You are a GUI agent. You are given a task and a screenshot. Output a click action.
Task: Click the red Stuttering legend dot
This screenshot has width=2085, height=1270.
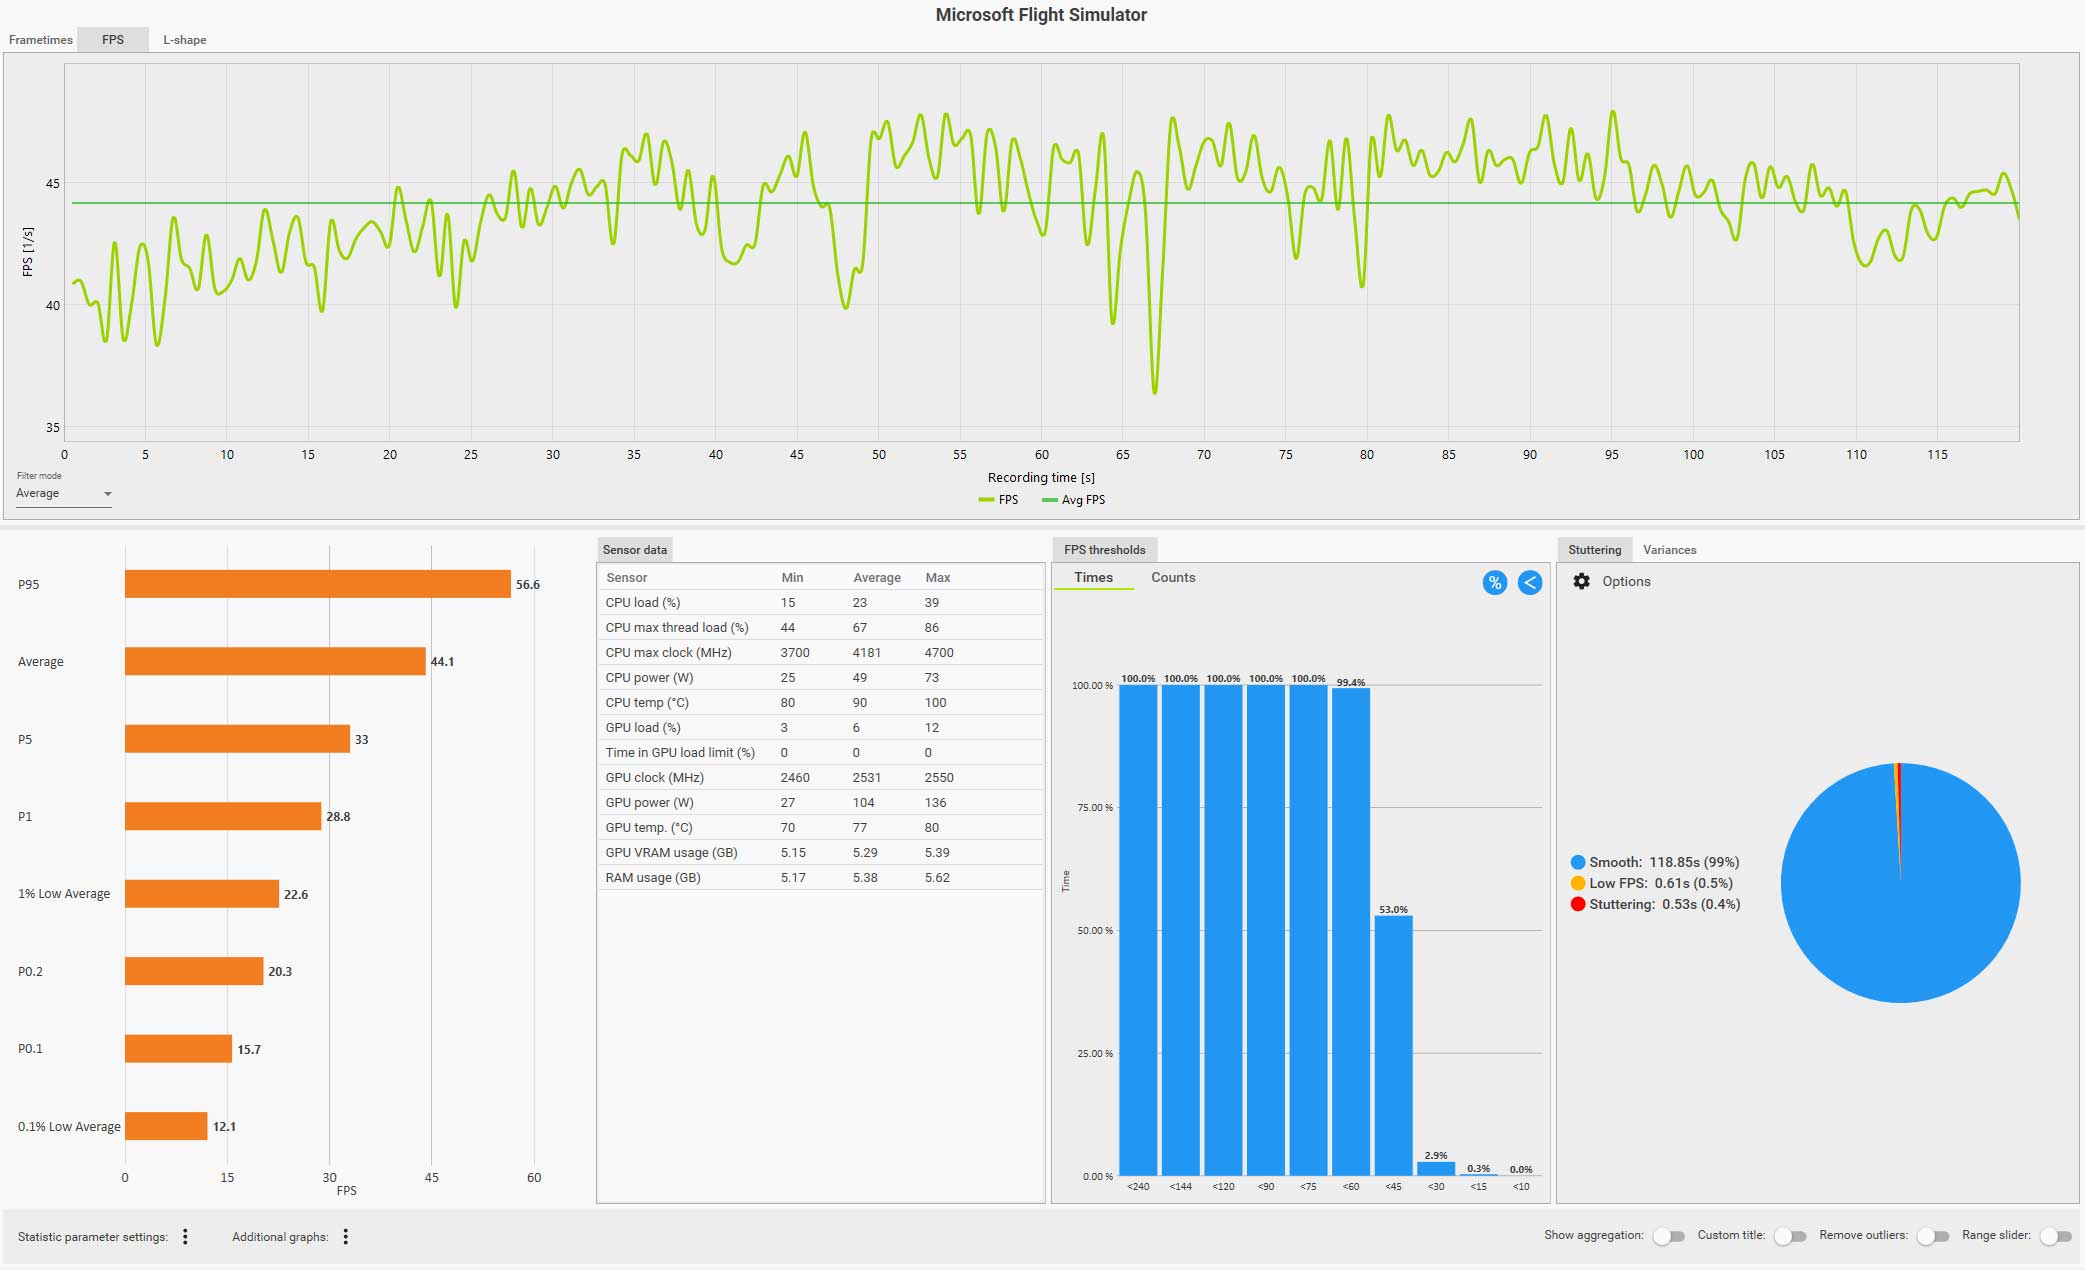1578,904
